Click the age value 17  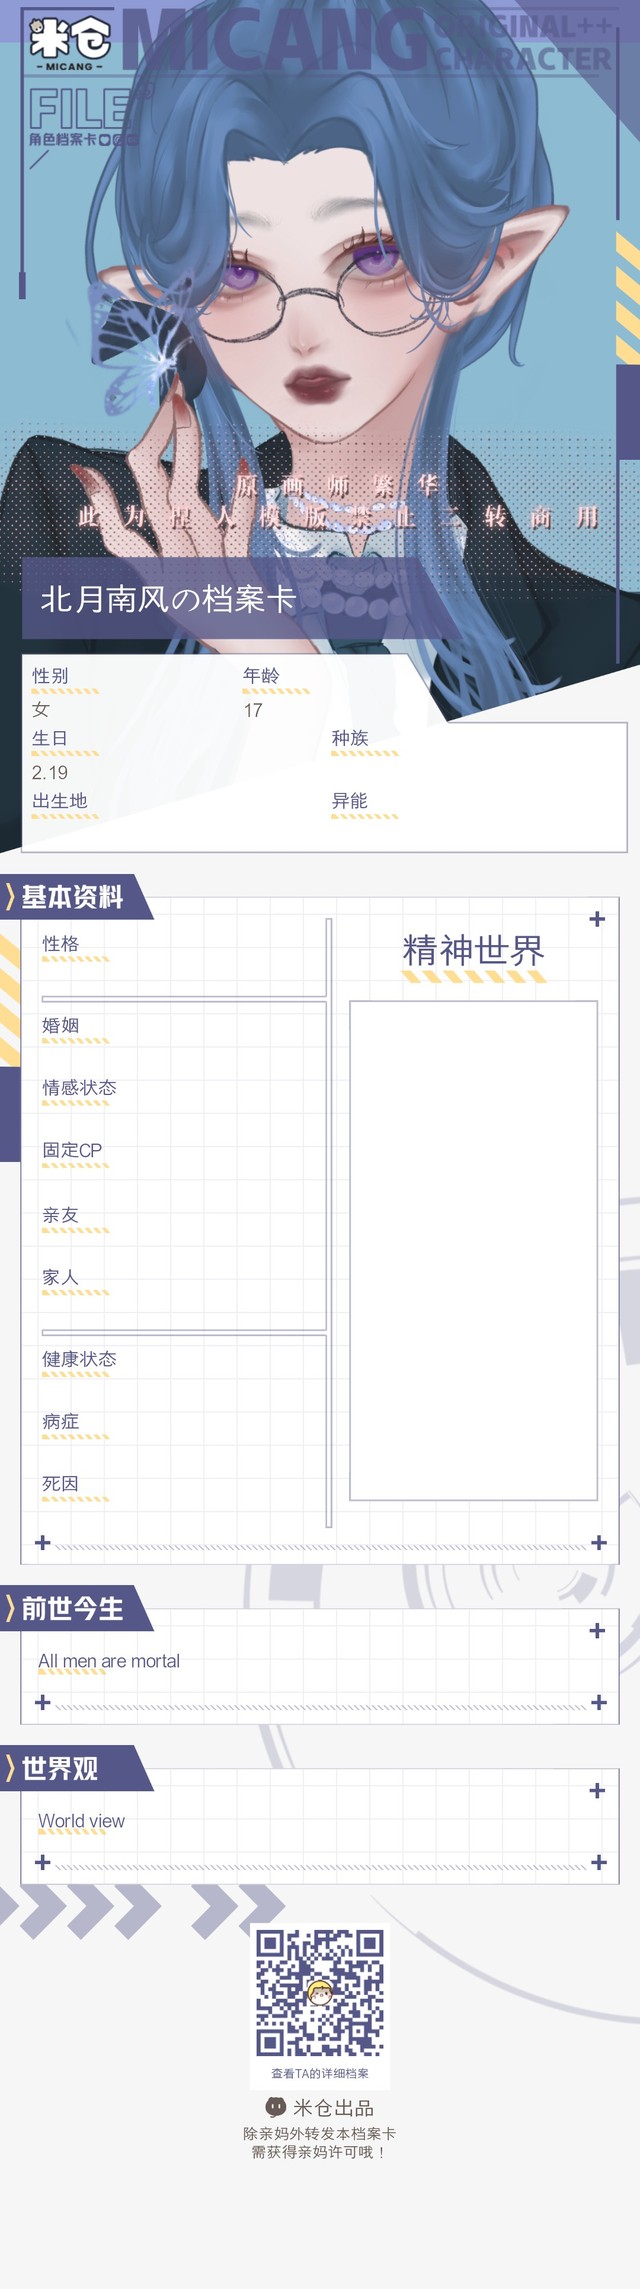click(x=253, y=710)
